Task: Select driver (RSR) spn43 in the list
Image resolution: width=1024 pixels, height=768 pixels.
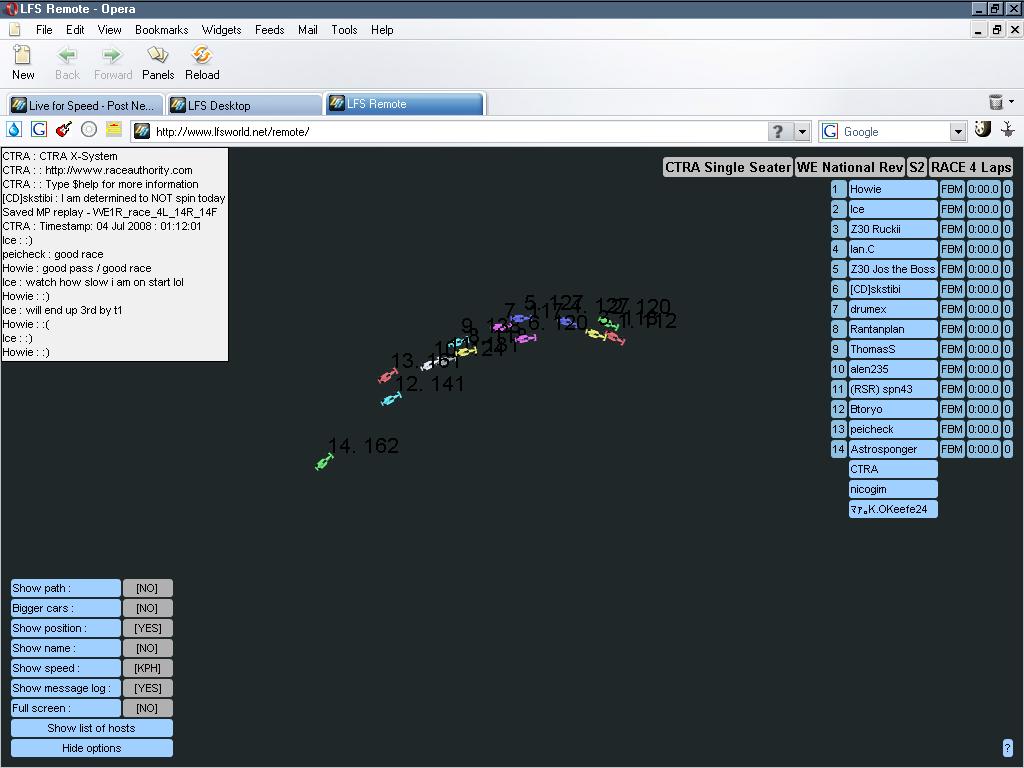Action: 892,389
